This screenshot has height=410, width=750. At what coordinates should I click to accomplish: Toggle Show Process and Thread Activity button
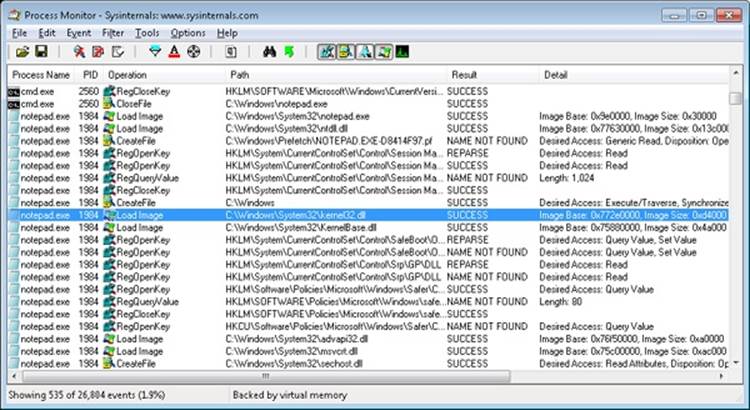[x=384, y=52]
